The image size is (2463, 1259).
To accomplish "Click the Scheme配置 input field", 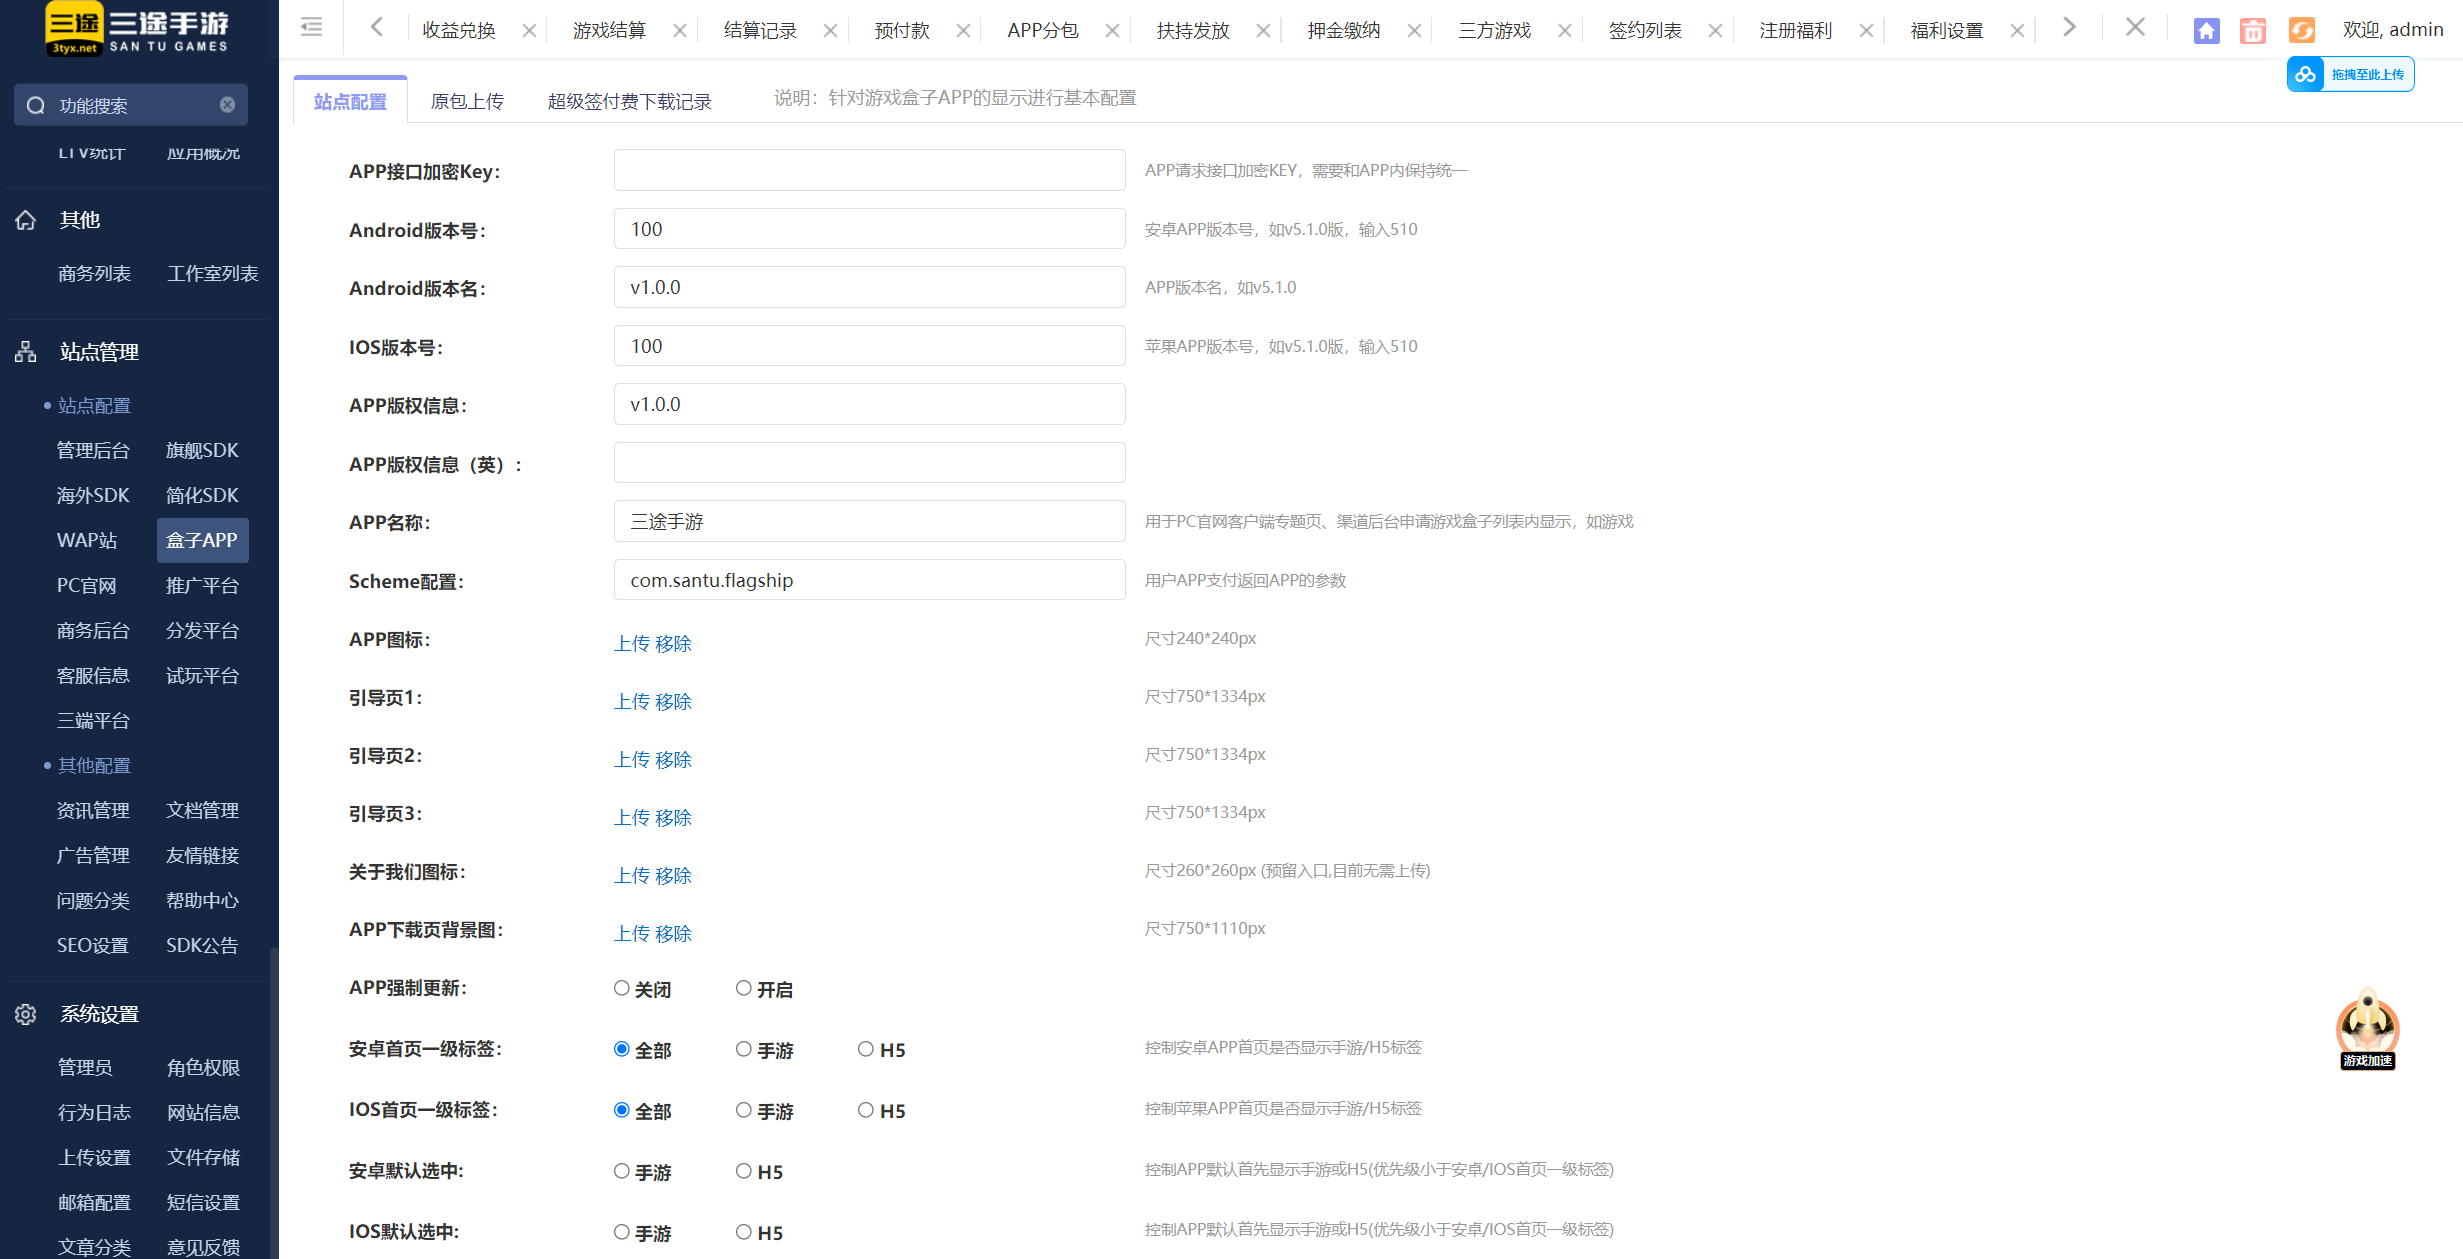I will point(869,580).
